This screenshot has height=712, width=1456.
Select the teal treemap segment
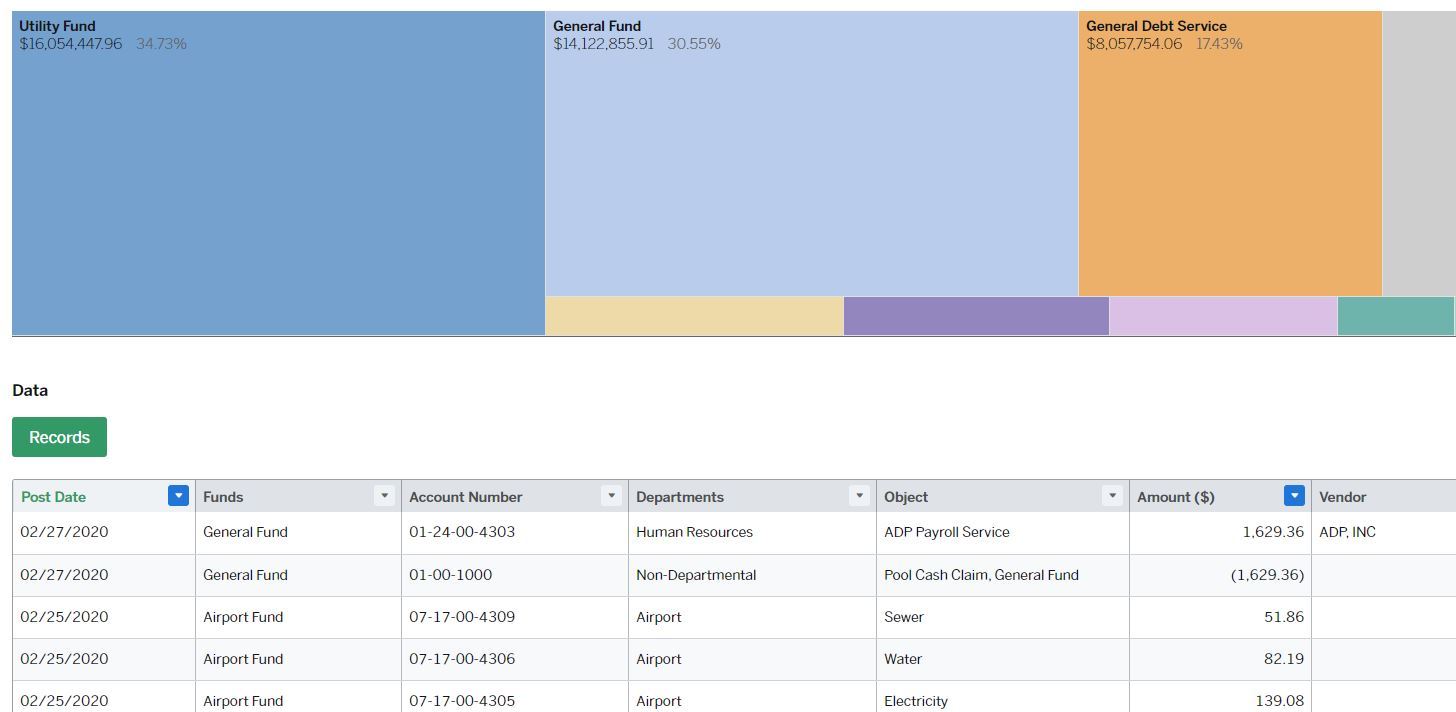[x=1398, y=315]
